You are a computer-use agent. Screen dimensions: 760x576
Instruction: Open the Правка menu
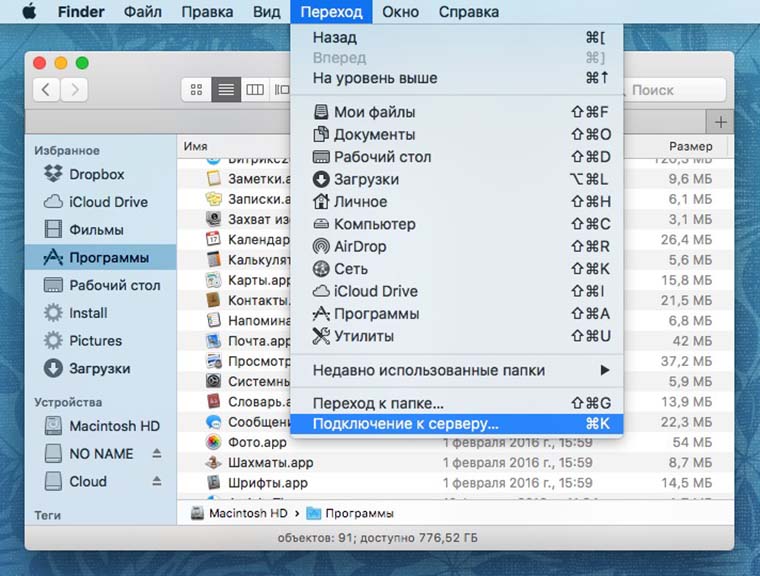tap(207, 12)
